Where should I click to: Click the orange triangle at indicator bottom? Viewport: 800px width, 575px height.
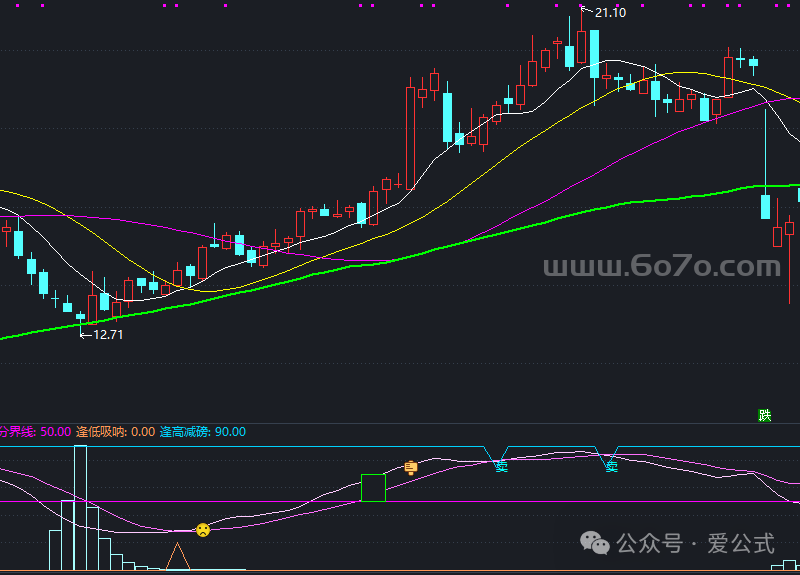tap(178, 556)
